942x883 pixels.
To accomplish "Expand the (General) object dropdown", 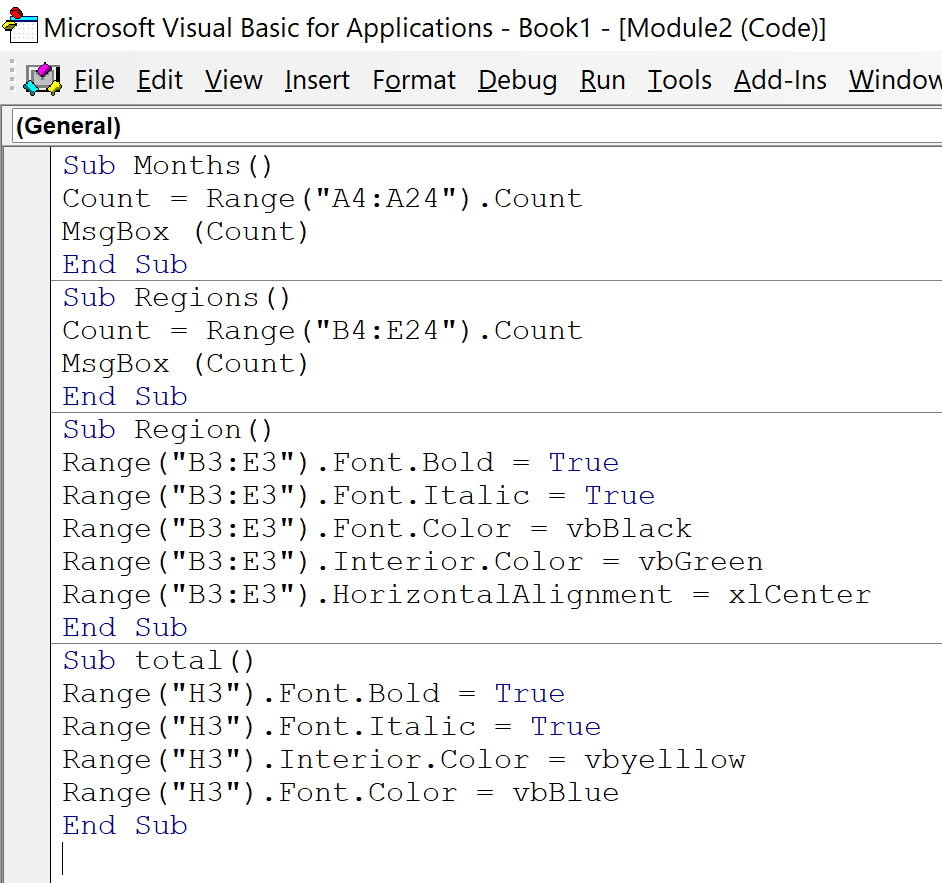I will click(66, 126).
